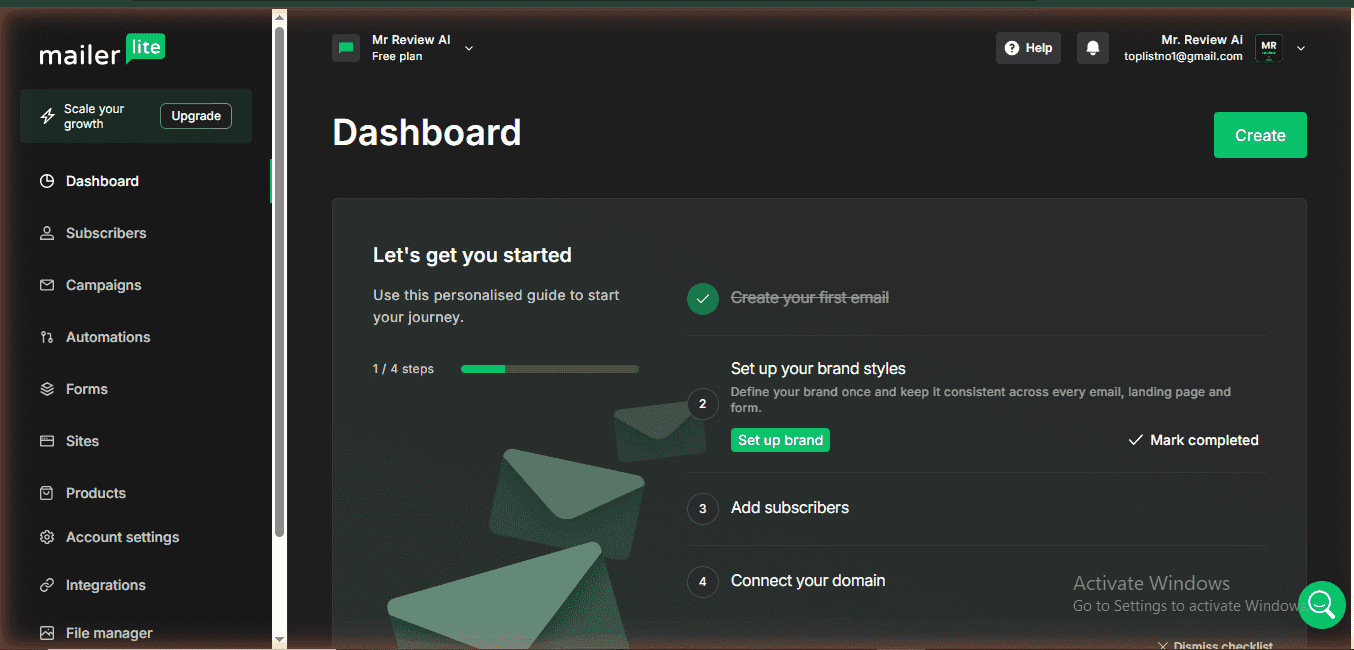Click the green completed checkmark circle
This screenshot has width=1354, height=650.
click(x=703, y=298)
